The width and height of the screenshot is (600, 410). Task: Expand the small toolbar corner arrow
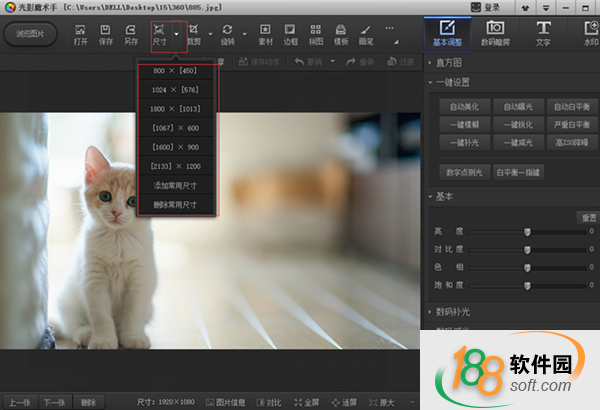coord(396,42)
